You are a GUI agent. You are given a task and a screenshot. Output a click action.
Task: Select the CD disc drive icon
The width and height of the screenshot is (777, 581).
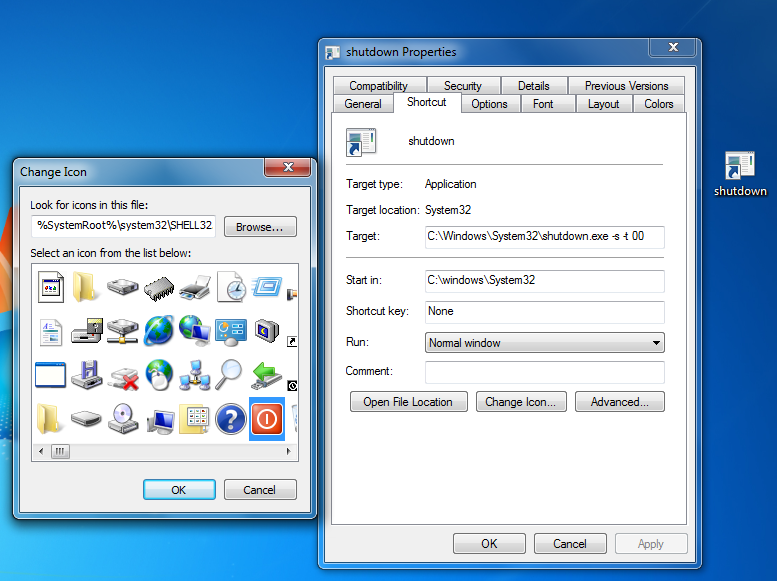pos(123,419)
